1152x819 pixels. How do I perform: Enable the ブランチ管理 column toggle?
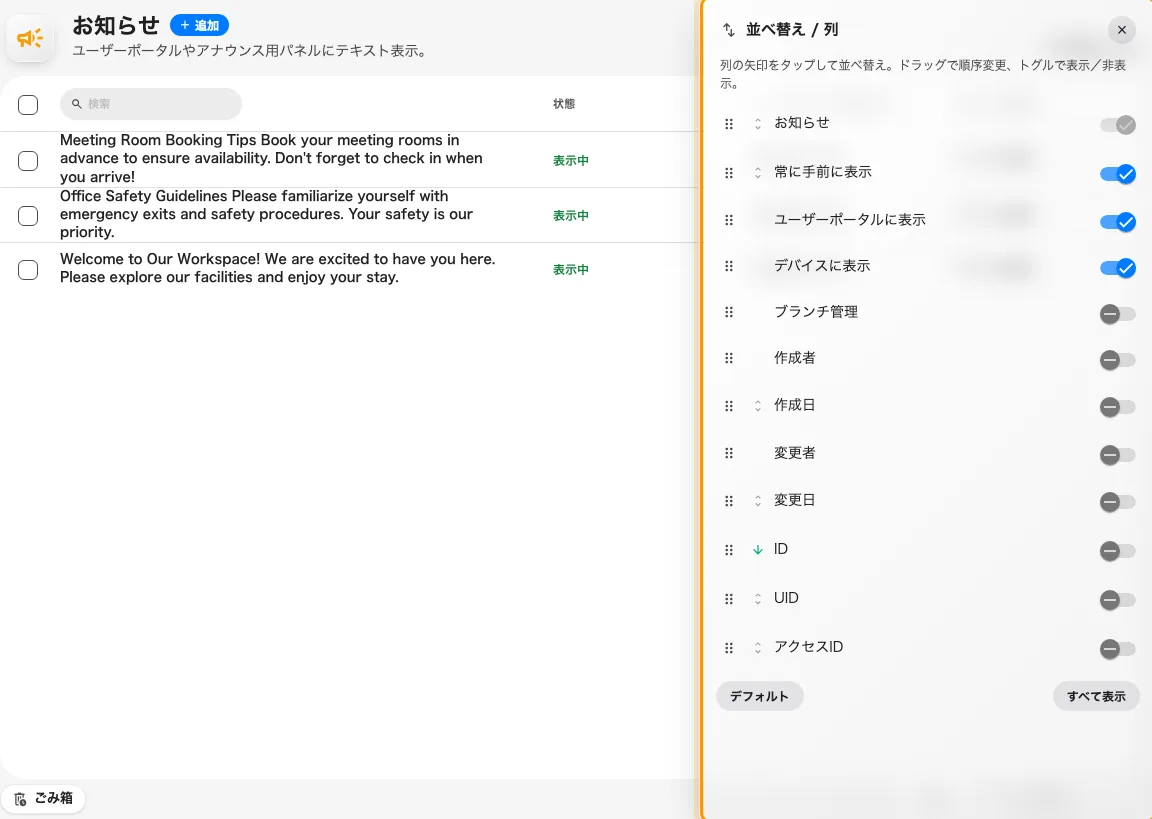click(1117, 314)
